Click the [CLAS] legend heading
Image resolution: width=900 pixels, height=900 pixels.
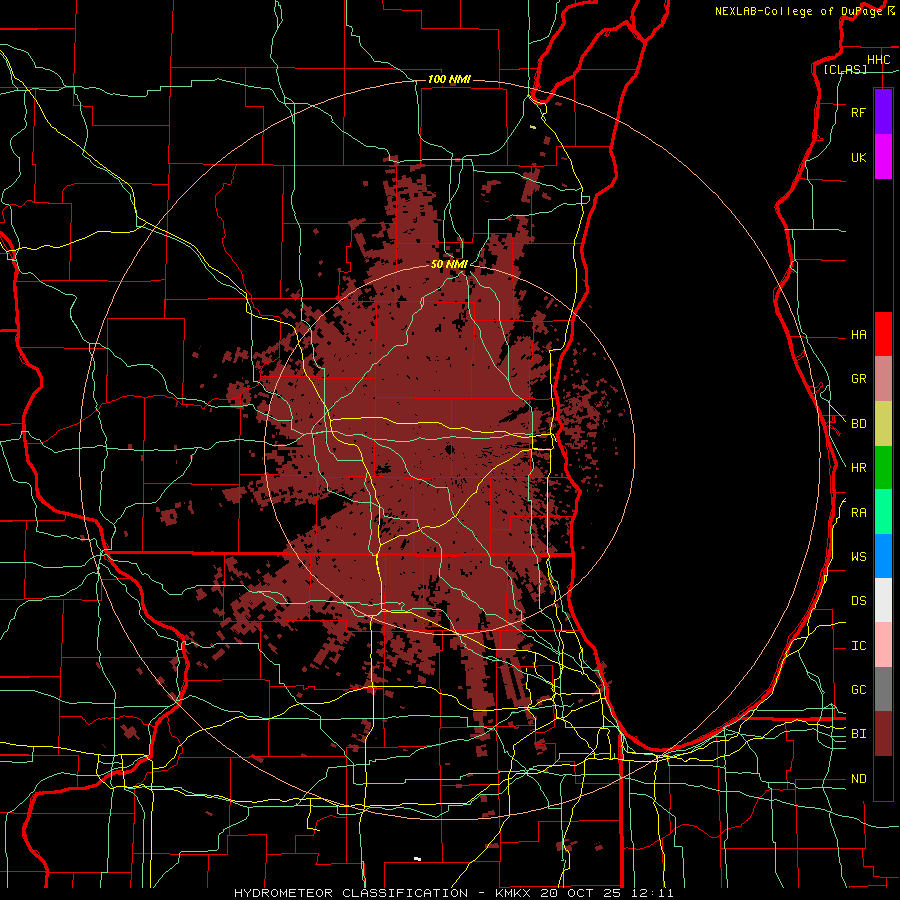click(x=845, y=69)
